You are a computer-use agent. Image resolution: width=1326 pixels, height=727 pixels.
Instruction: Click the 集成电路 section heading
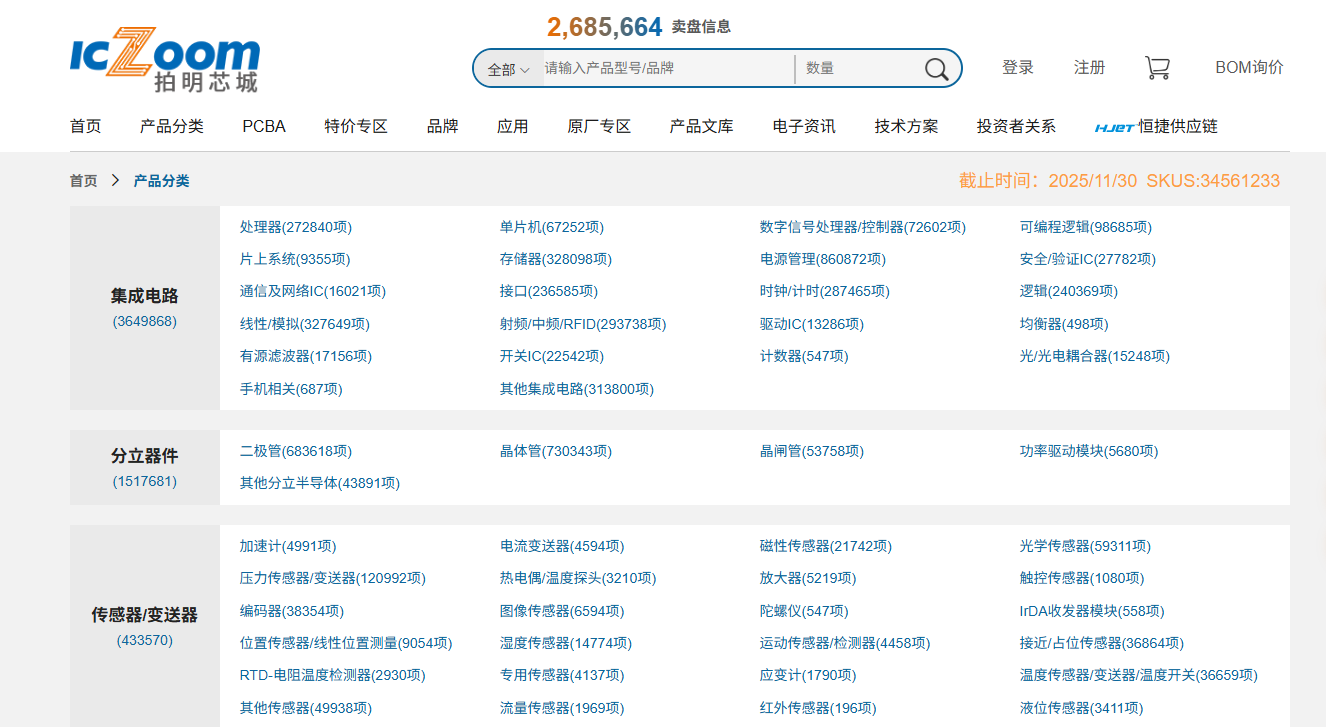click(x=145, y=296)
